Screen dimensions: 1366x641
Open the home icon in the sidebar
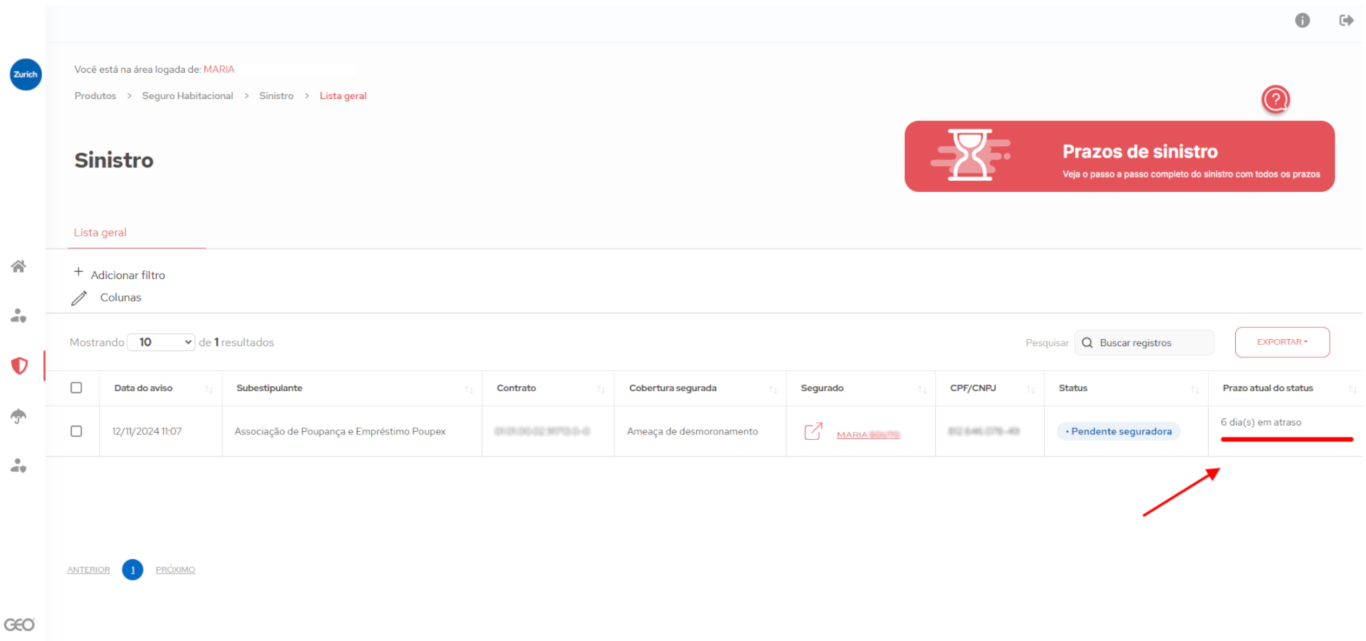coord(18,267)
